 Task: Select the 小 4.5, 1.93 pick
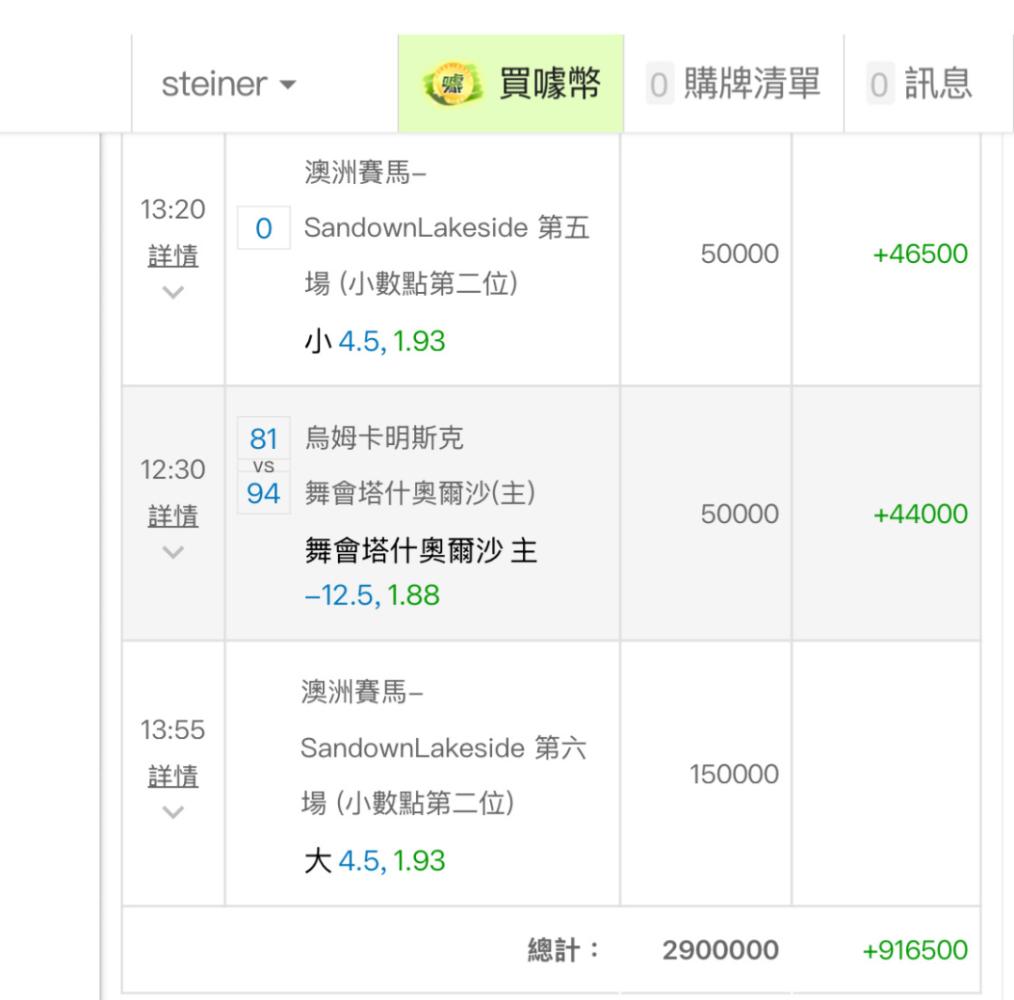click(x=374, y=342)
